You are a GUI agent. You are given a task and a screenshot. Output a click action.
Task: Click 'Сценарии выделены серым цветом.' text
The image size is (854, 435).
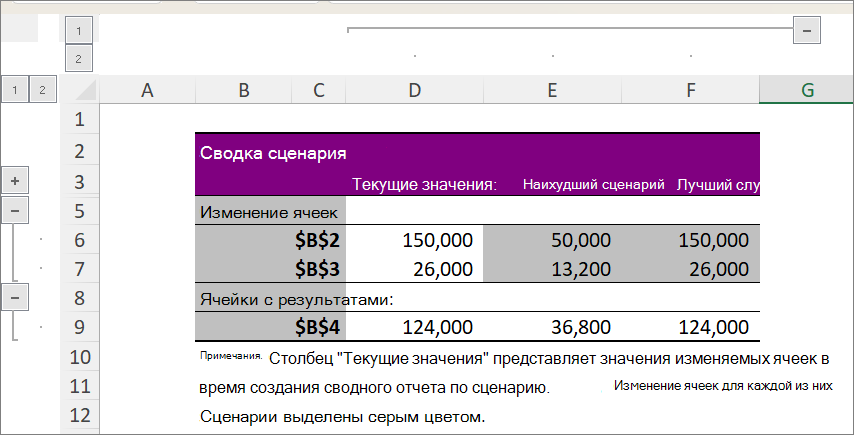click(342, 417)
